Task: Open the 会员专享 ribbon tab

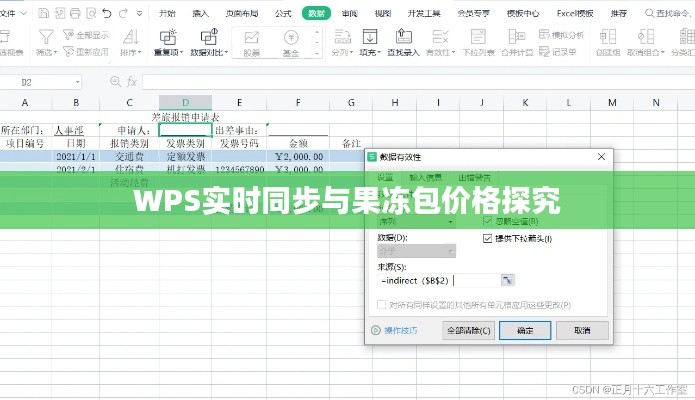Action: point(473,13)
